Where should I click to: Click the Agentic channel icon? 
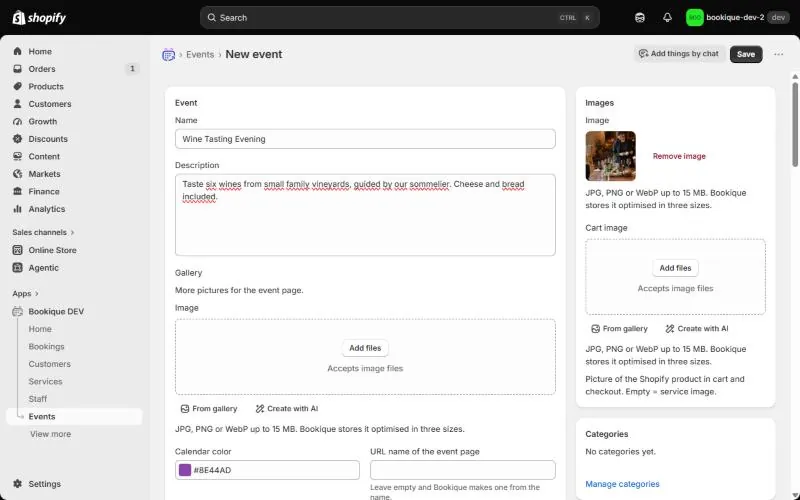coord(17,268)
